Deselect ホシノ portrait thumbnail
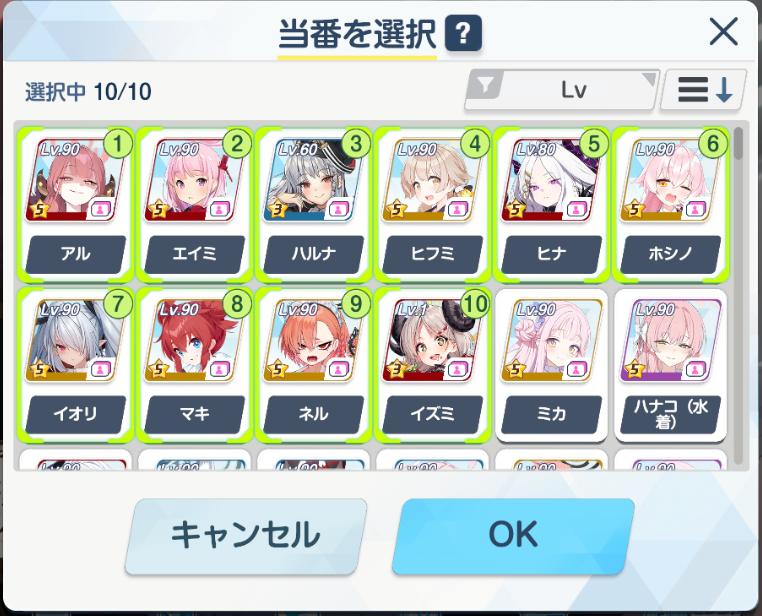Screen dimensions: 762x616 click(671, 181)
